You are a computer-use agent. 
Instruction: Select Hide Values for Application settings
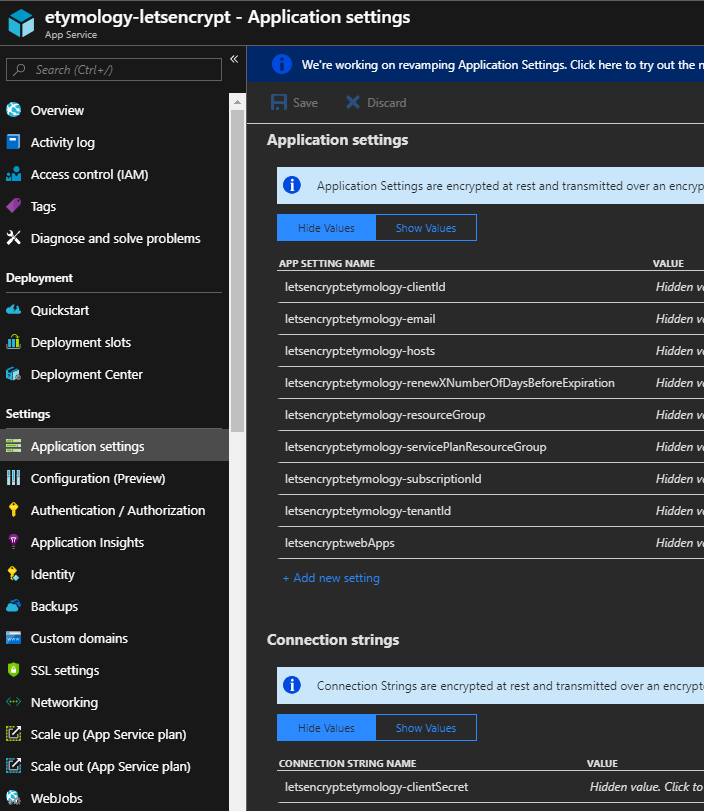click(x=326, y=228)
